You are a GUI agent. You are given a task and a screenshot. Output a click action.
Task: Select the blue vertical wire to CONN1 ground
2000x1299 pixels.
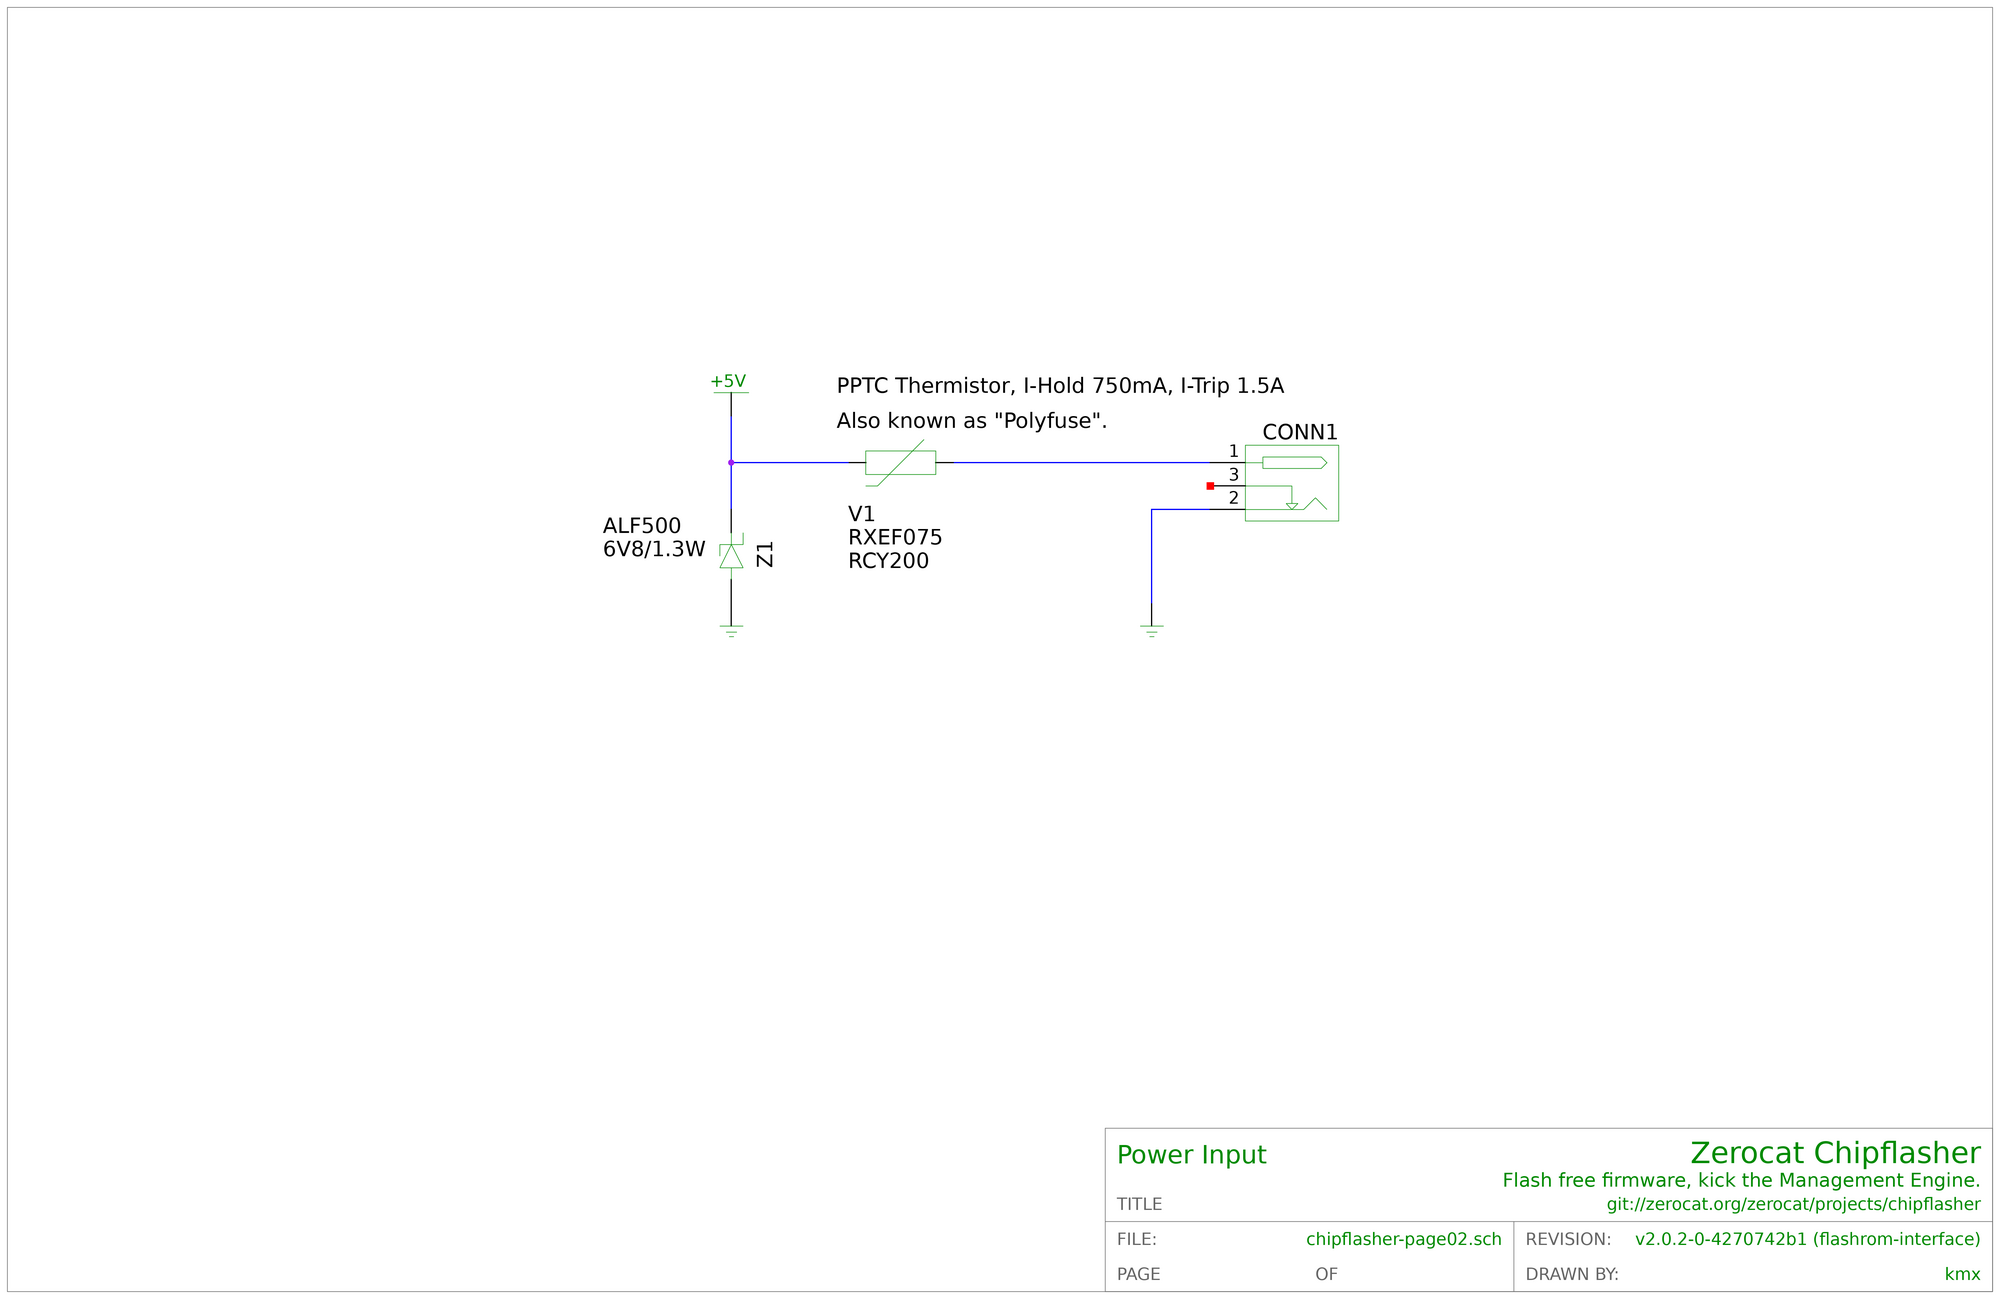[1152, 555]
